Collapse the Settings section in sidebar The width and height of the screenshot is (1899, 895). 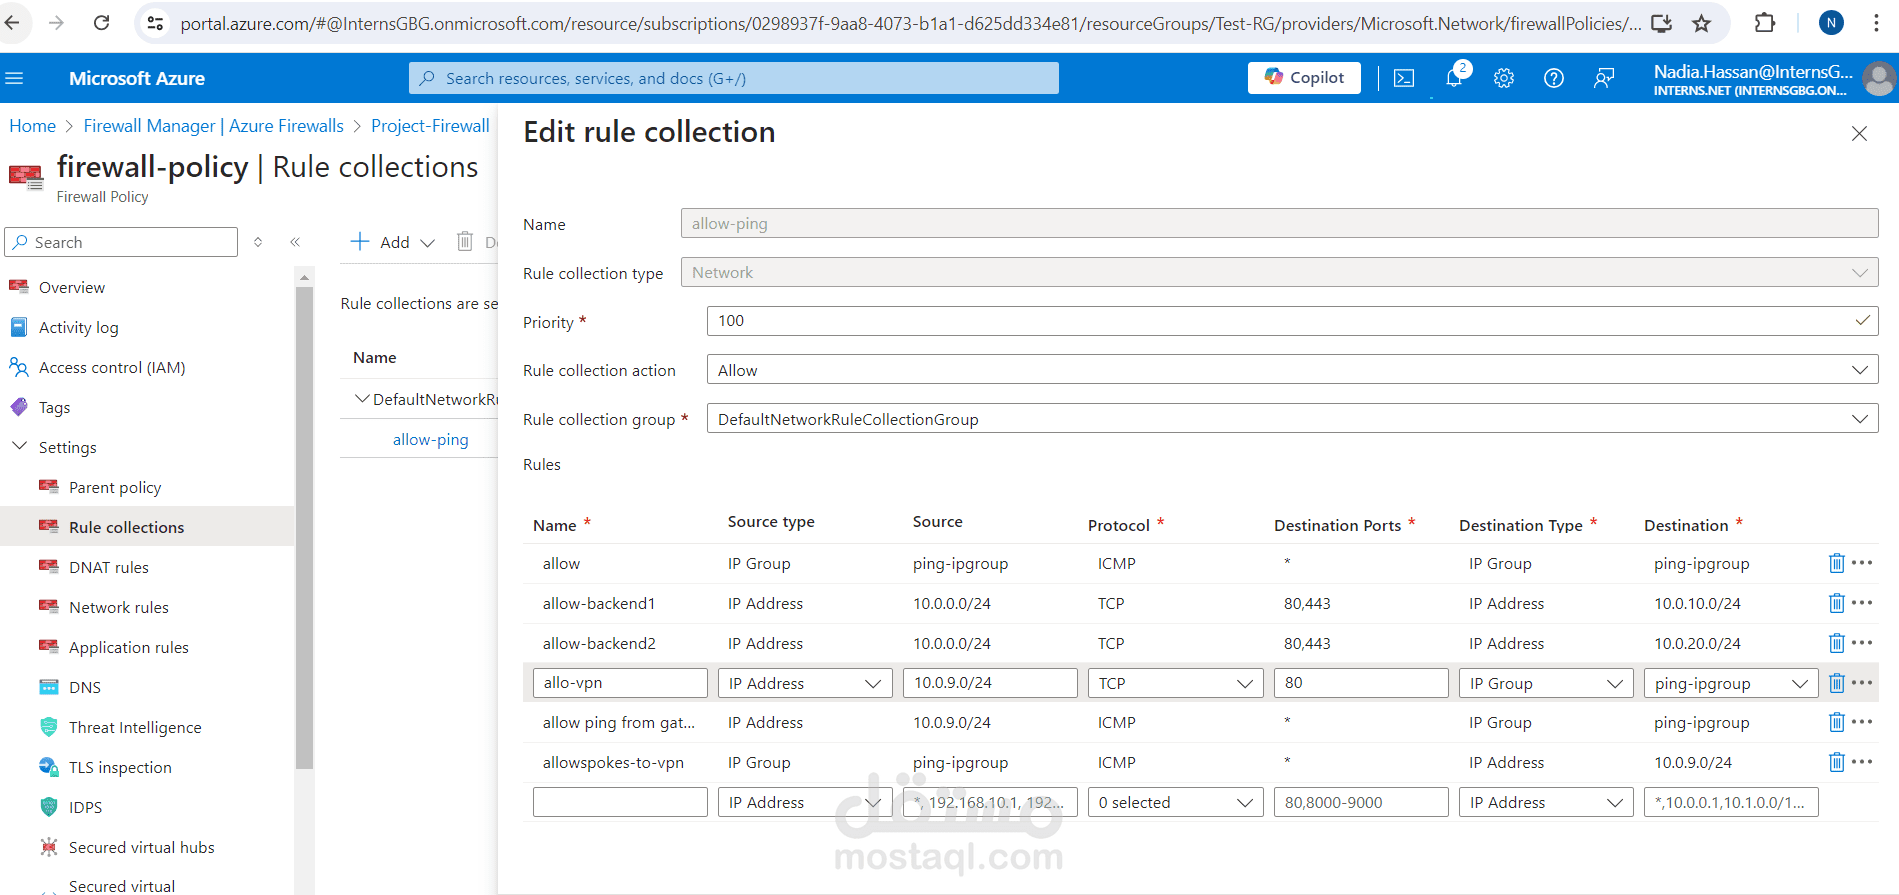pos(19,447)
